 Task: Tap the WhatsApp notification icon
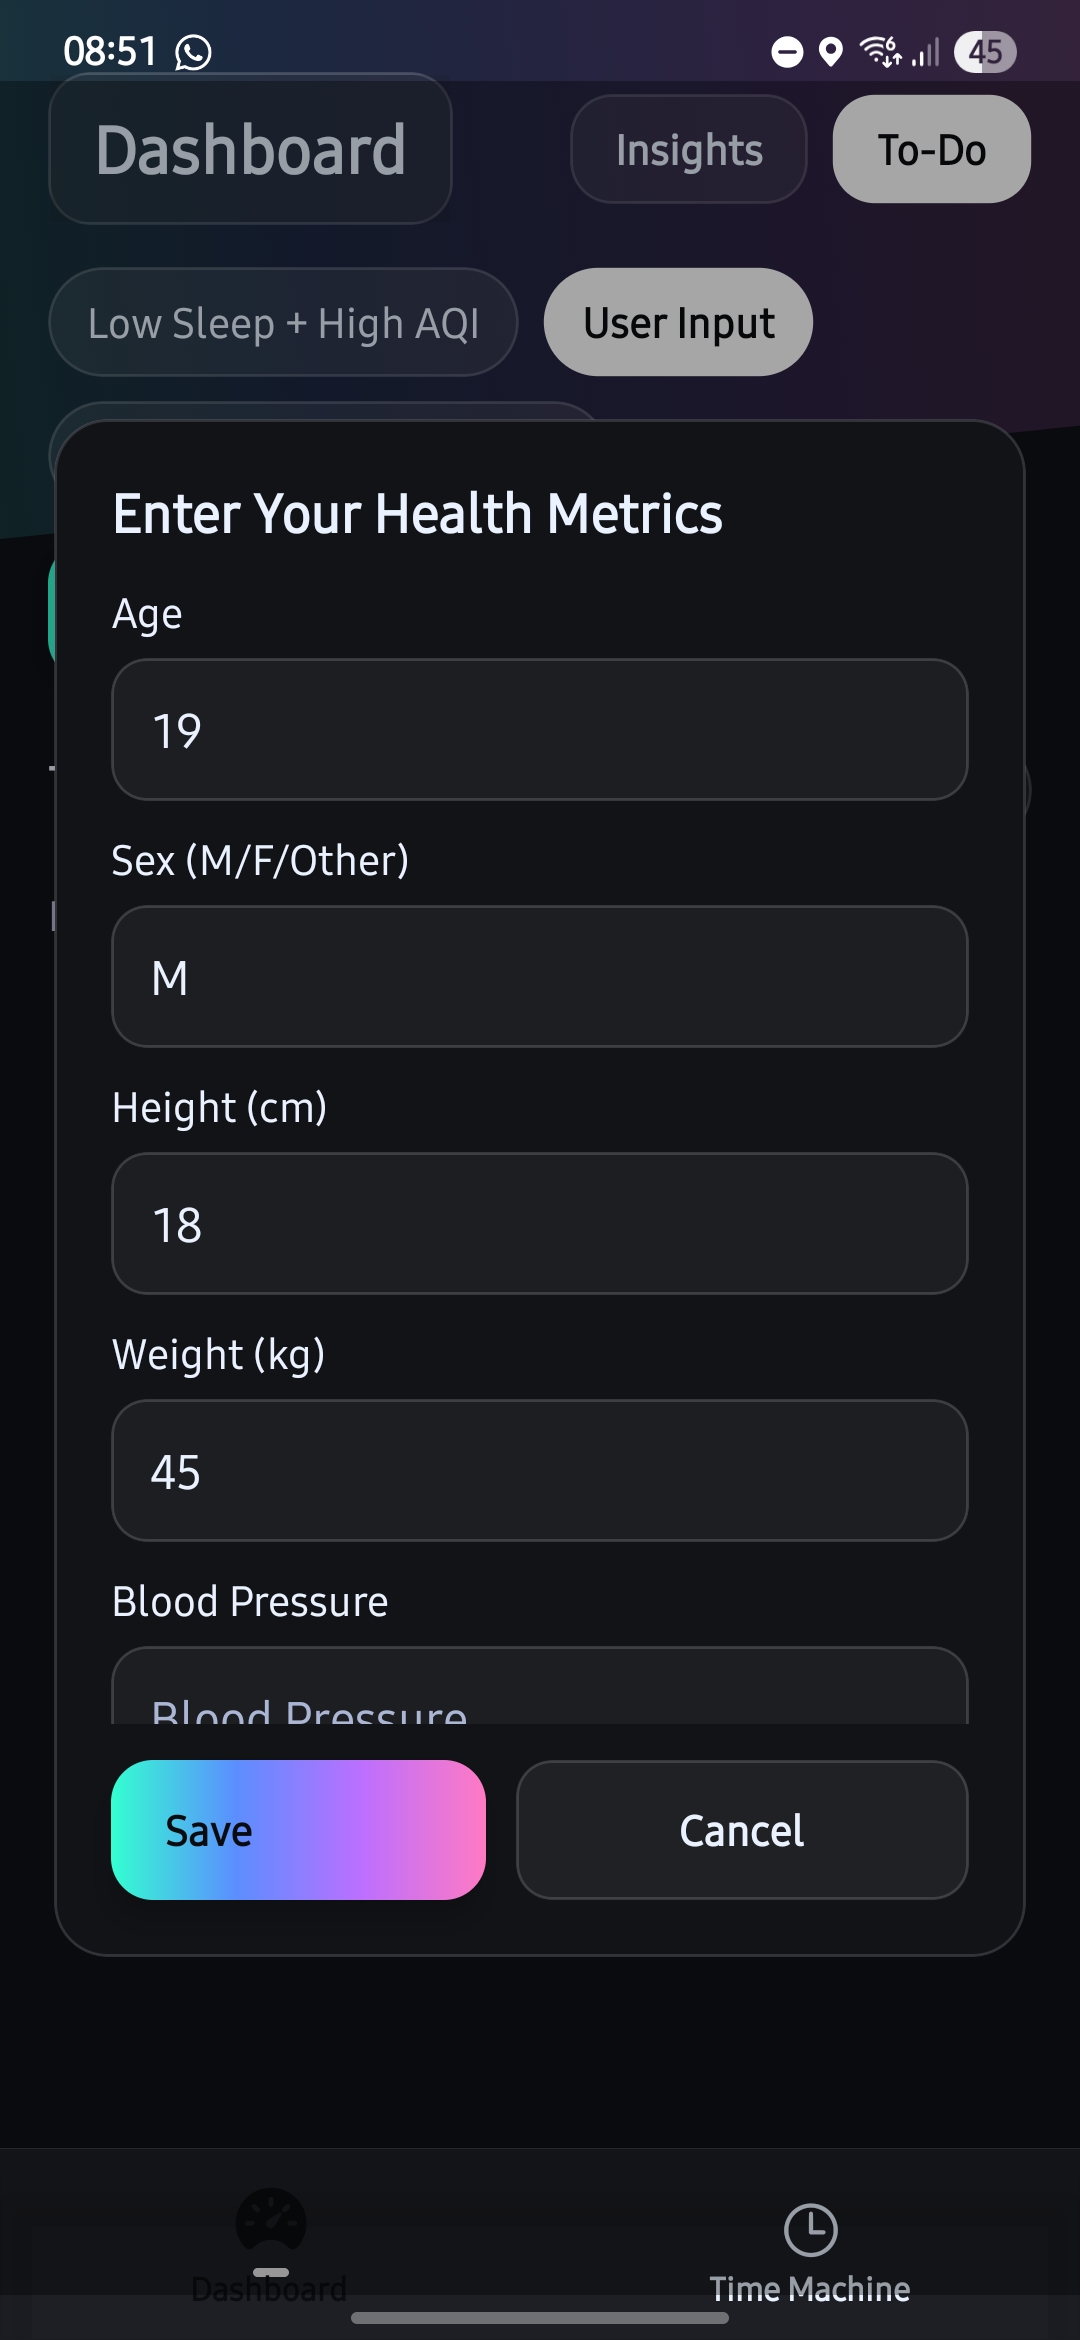pyautogui.click(x=193, y=52)
